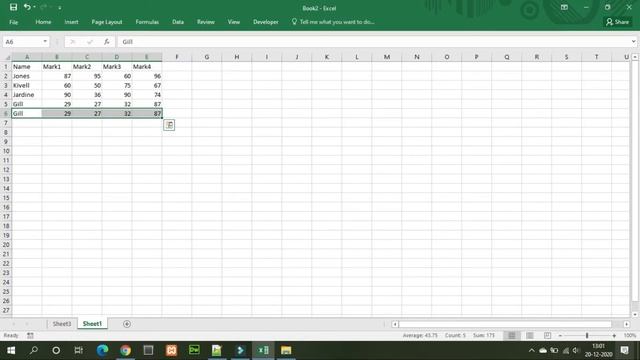Open the Review tab
Screen dimensions: 640x360
click(206, 22)
